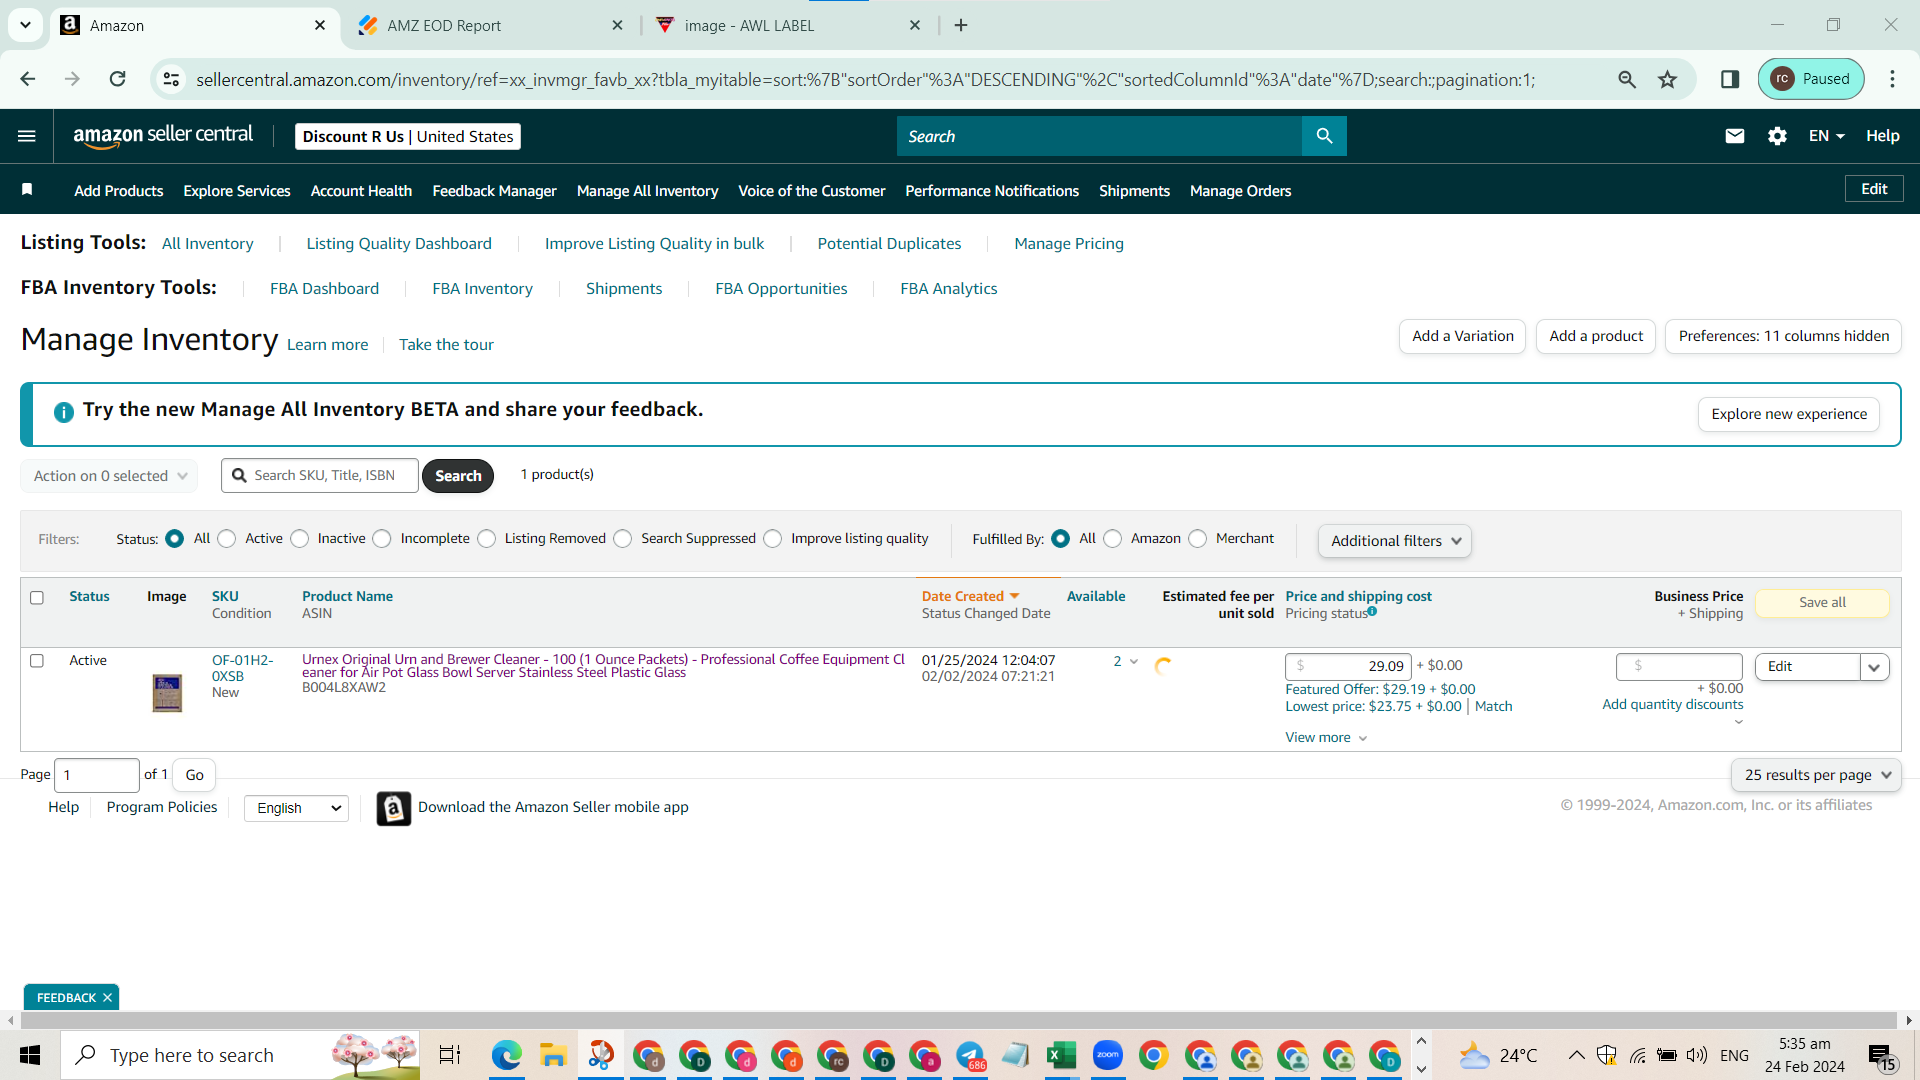
Task: Select Fulfilled By Merchant radio option
Action: 1198,539
